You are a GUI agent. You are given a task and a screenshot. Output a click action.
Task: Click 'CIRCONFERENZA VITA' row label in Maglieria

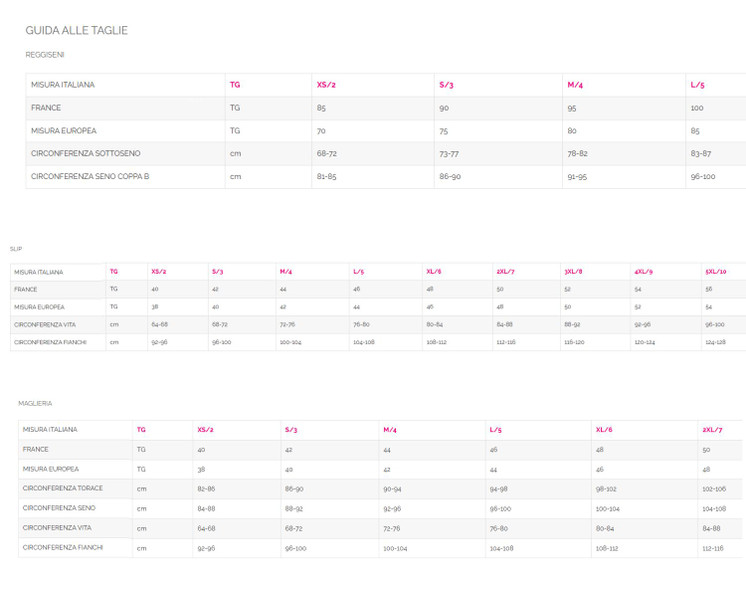click(57, 528)
